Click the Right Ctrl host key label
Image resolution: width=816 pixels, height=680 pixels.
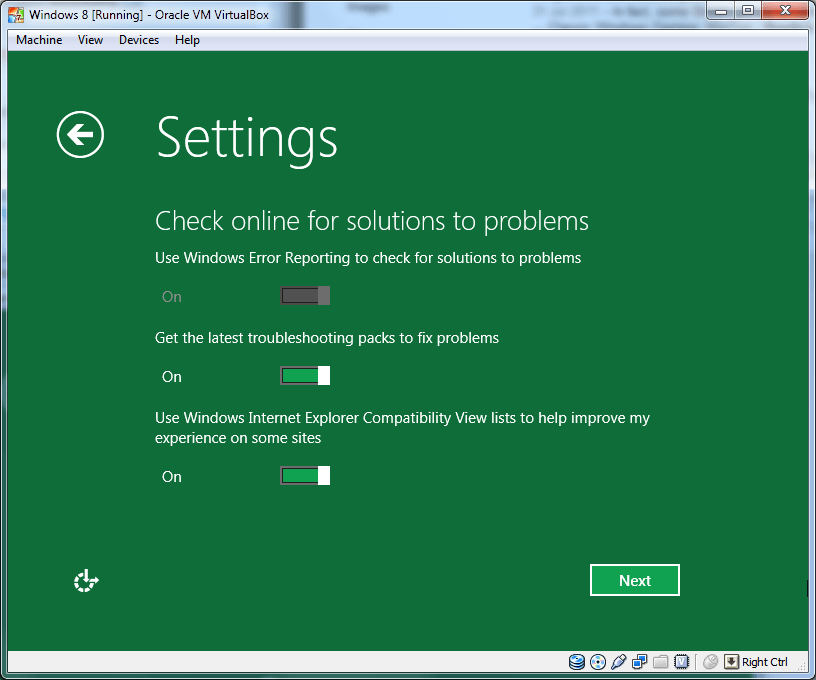[x=764, y=662]
